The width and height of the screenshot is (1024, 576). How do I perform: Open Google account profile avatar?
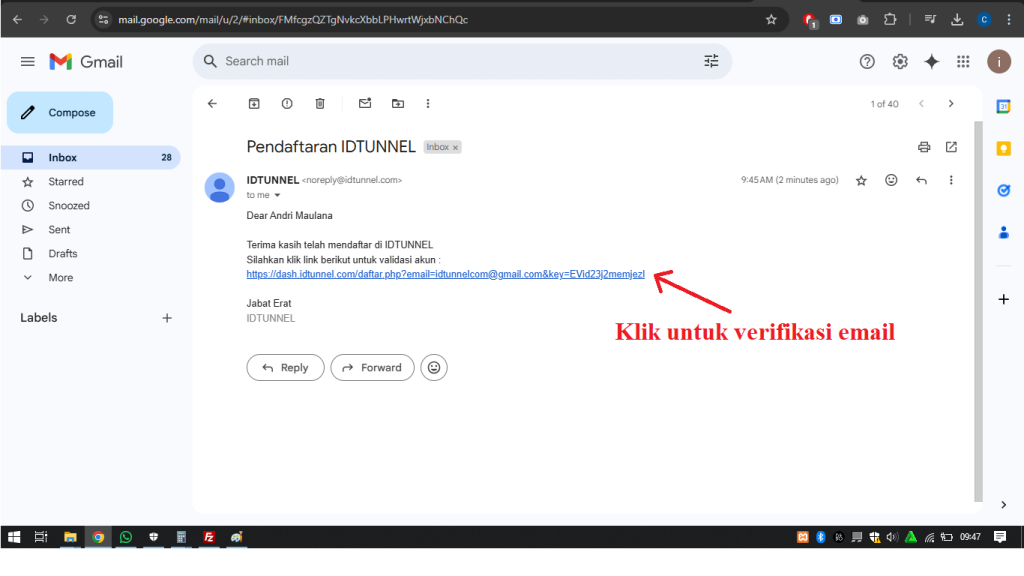pos(999,61)
